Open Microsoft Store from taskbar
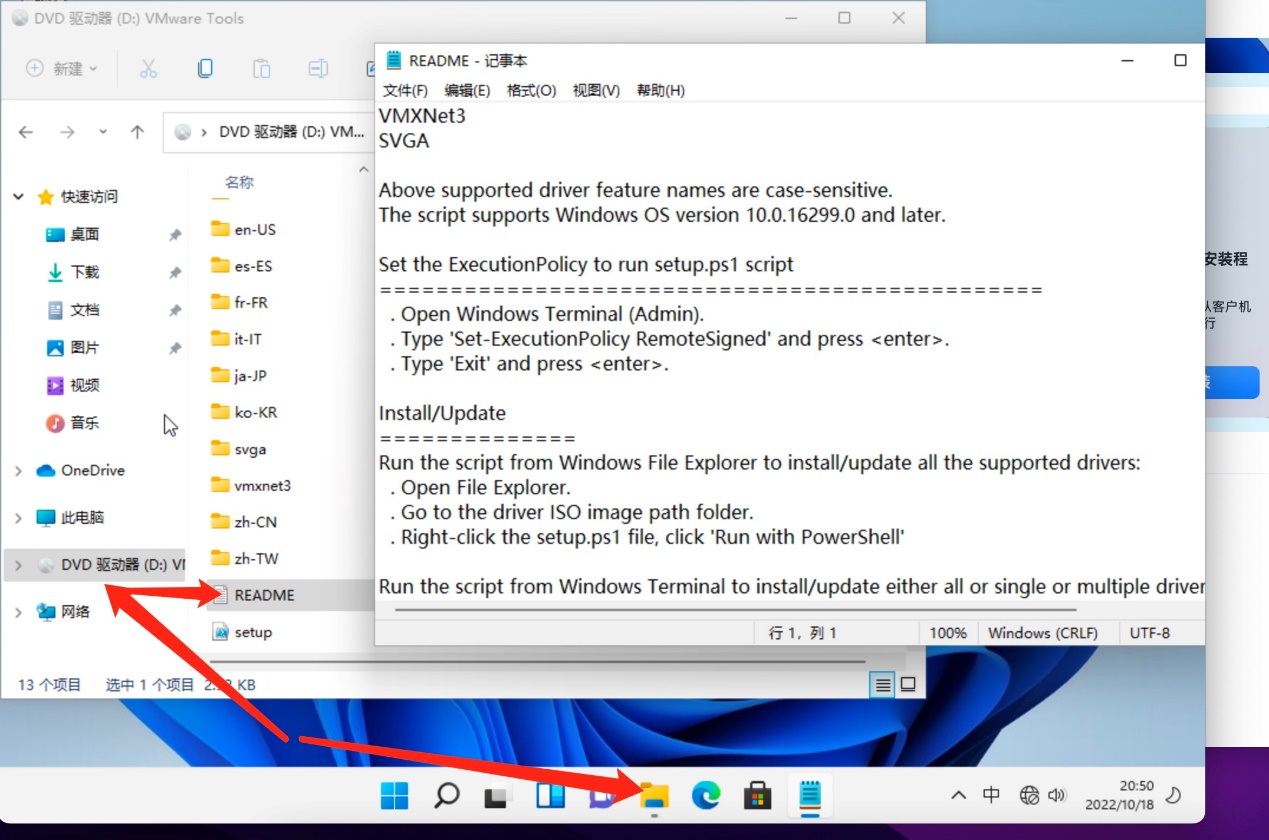The width and height of the screenshot is (1269, 840). click(x=758, y=796)
